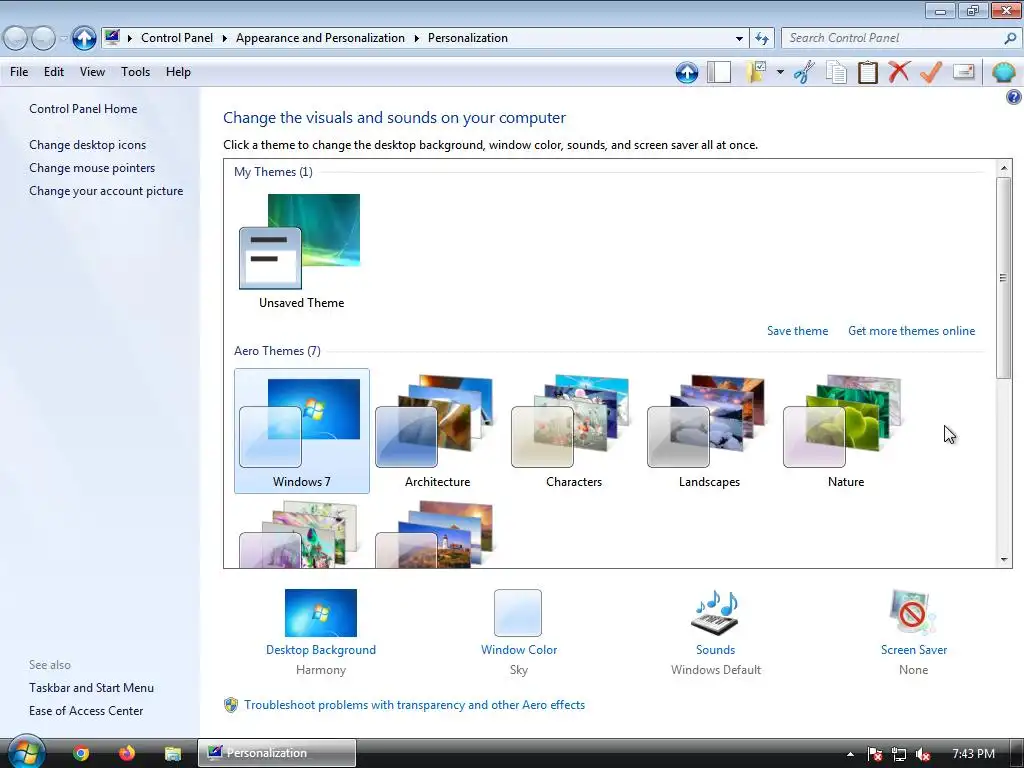Select the Landscapes theme
This screenshot has height=768, width=1024.
(x=709, y=431)
